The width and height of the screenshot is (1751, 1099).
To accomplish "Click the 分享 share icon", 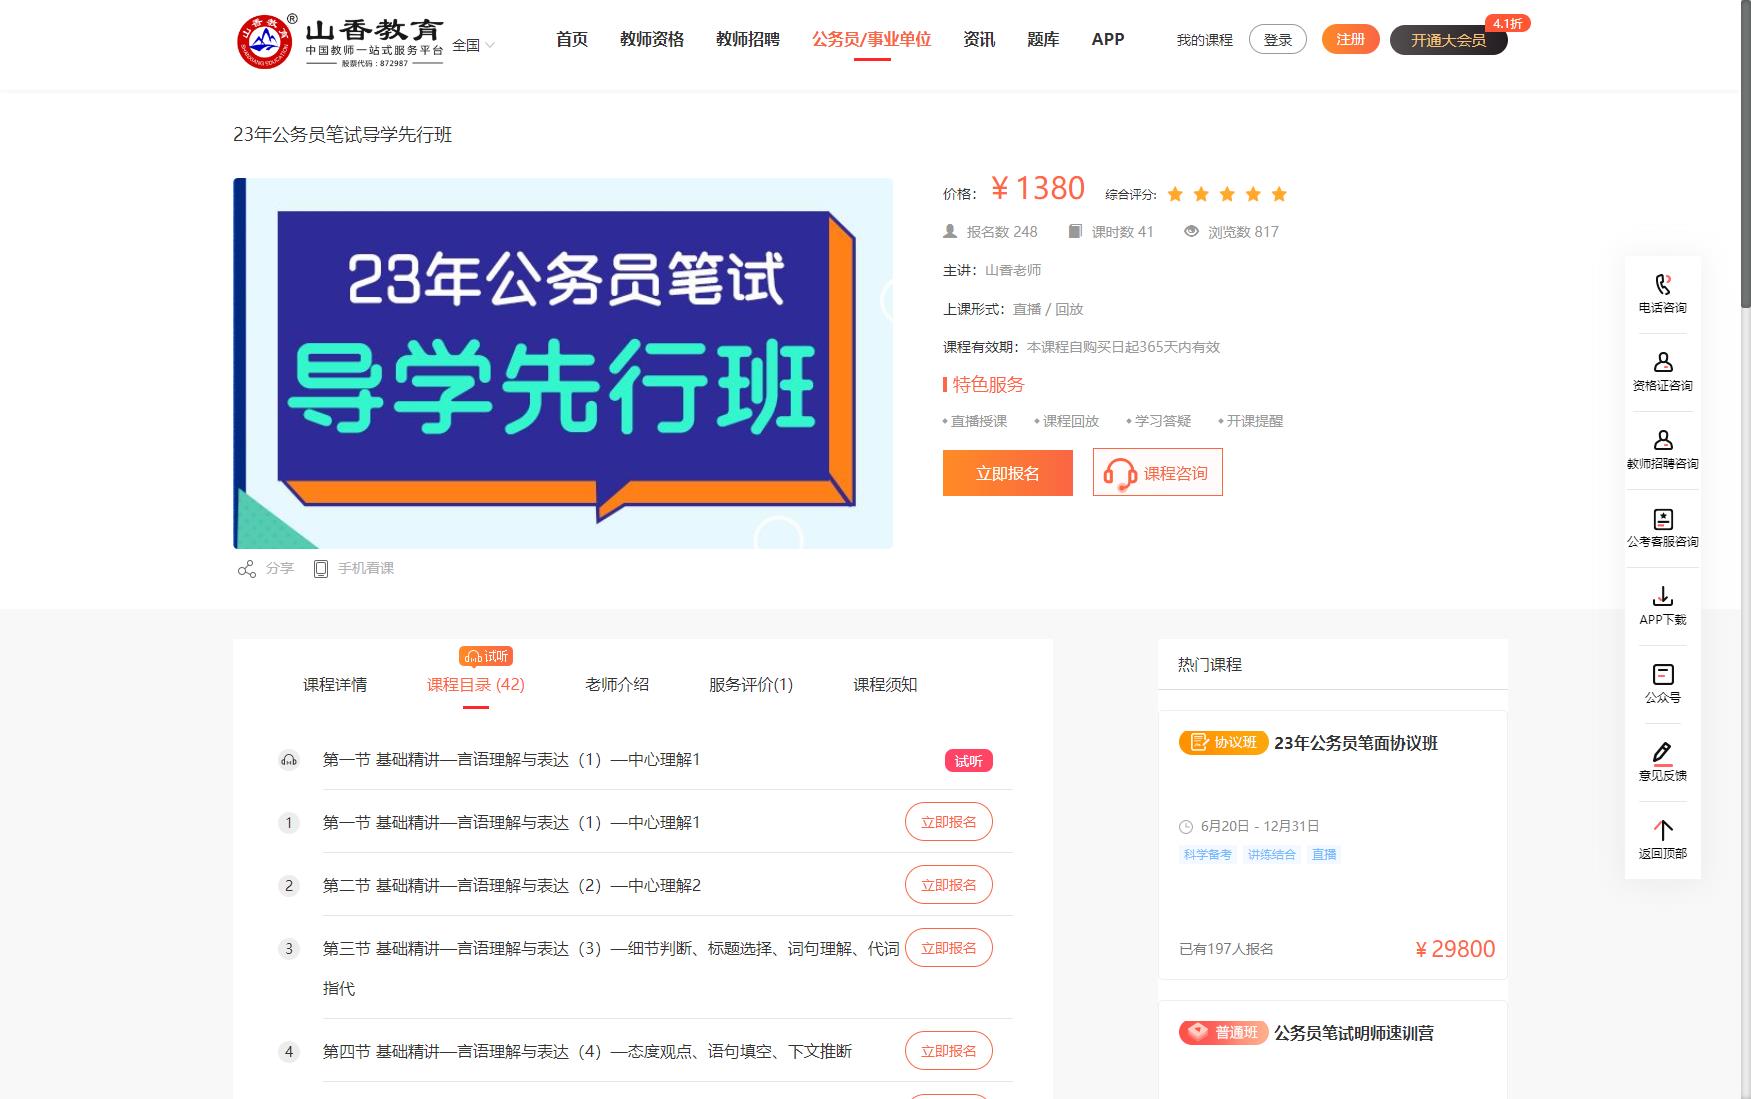I will pyautogui.click(x=246, y=567).
